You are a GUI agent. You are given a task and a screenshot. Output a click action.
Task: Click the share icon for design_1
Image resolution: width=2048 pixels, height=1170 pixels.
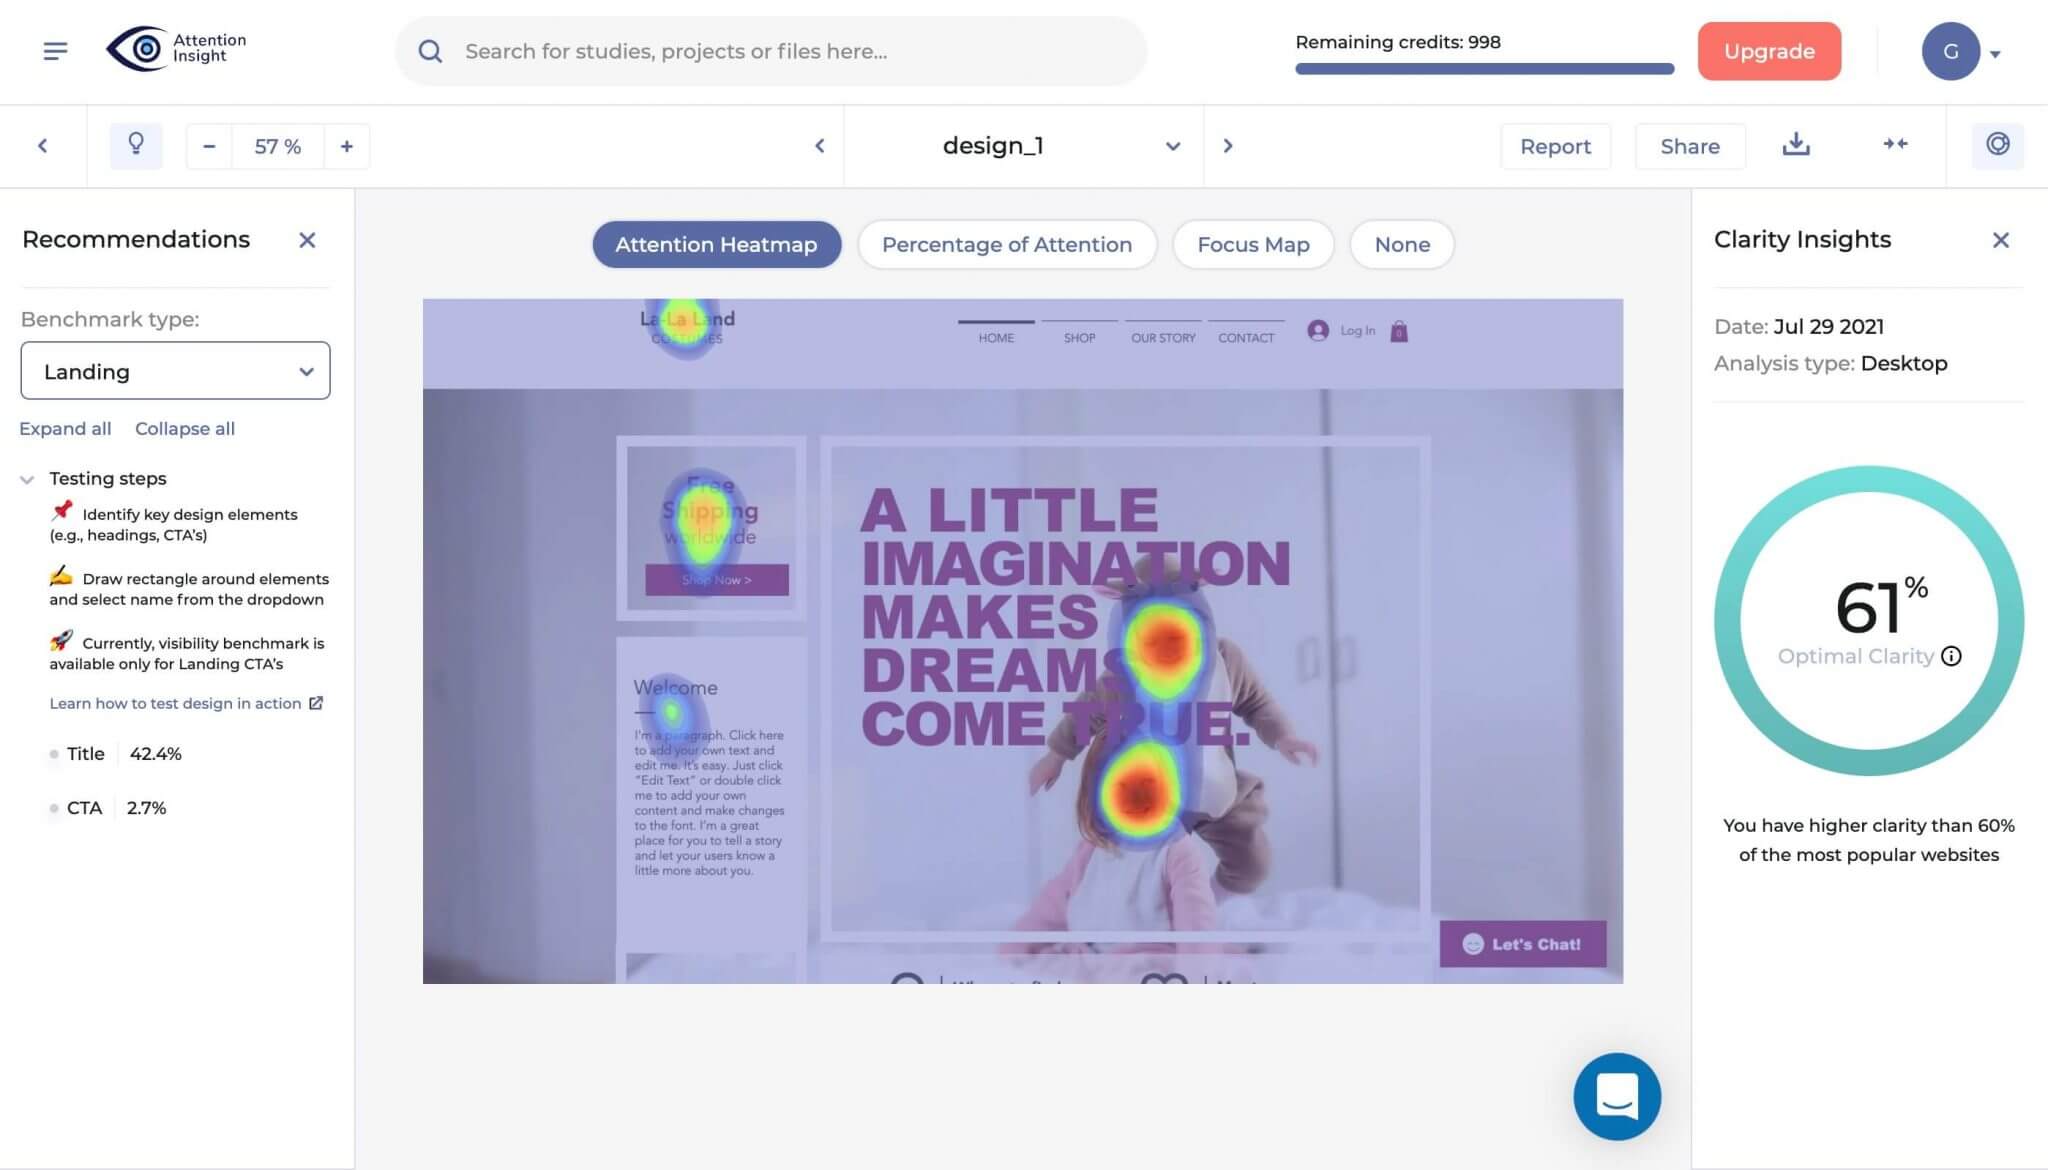pyautogui.click(x=1689, y=145)
